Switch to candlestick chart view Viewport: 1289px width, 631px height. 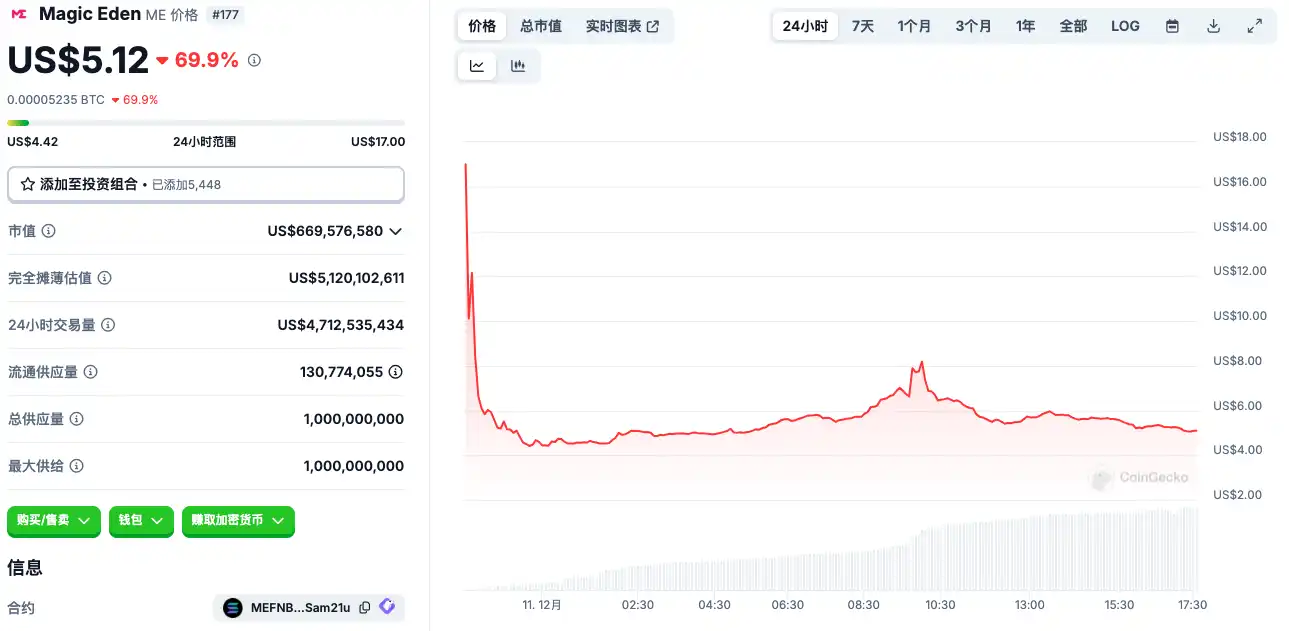pyautogui.click(x=518, y=66)
